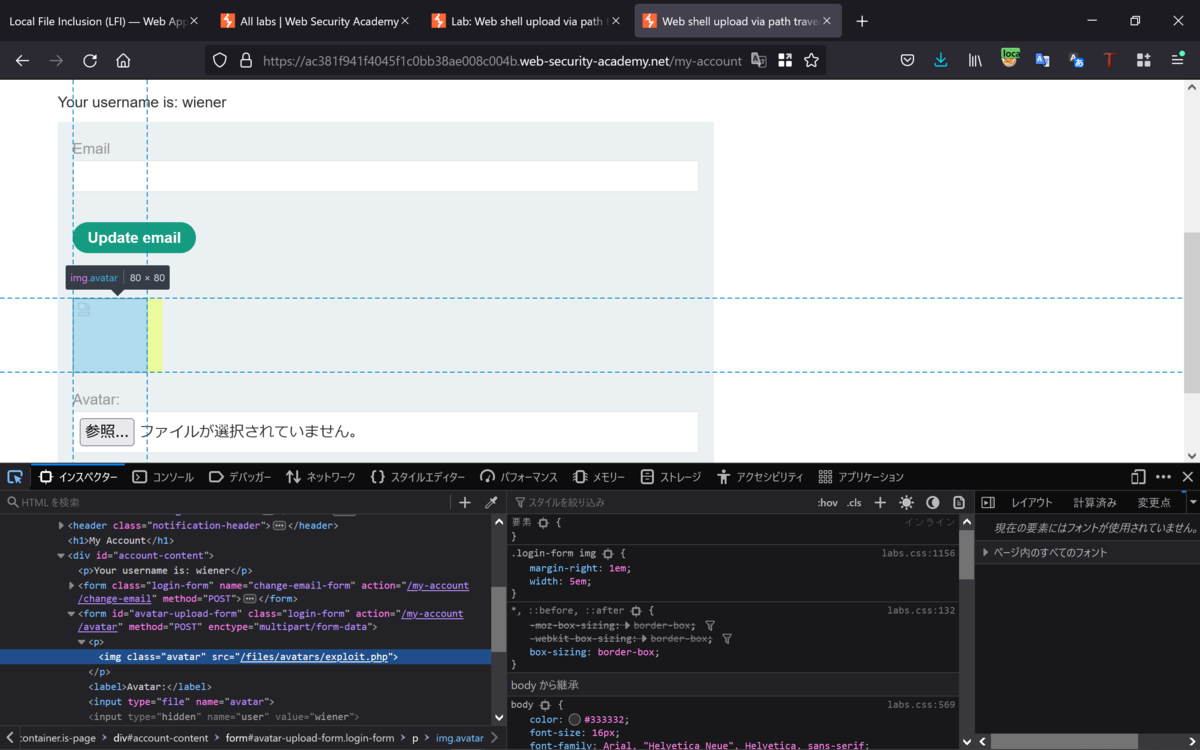Toggle the three-pane inspector sidebar icon

click(987, 502)
